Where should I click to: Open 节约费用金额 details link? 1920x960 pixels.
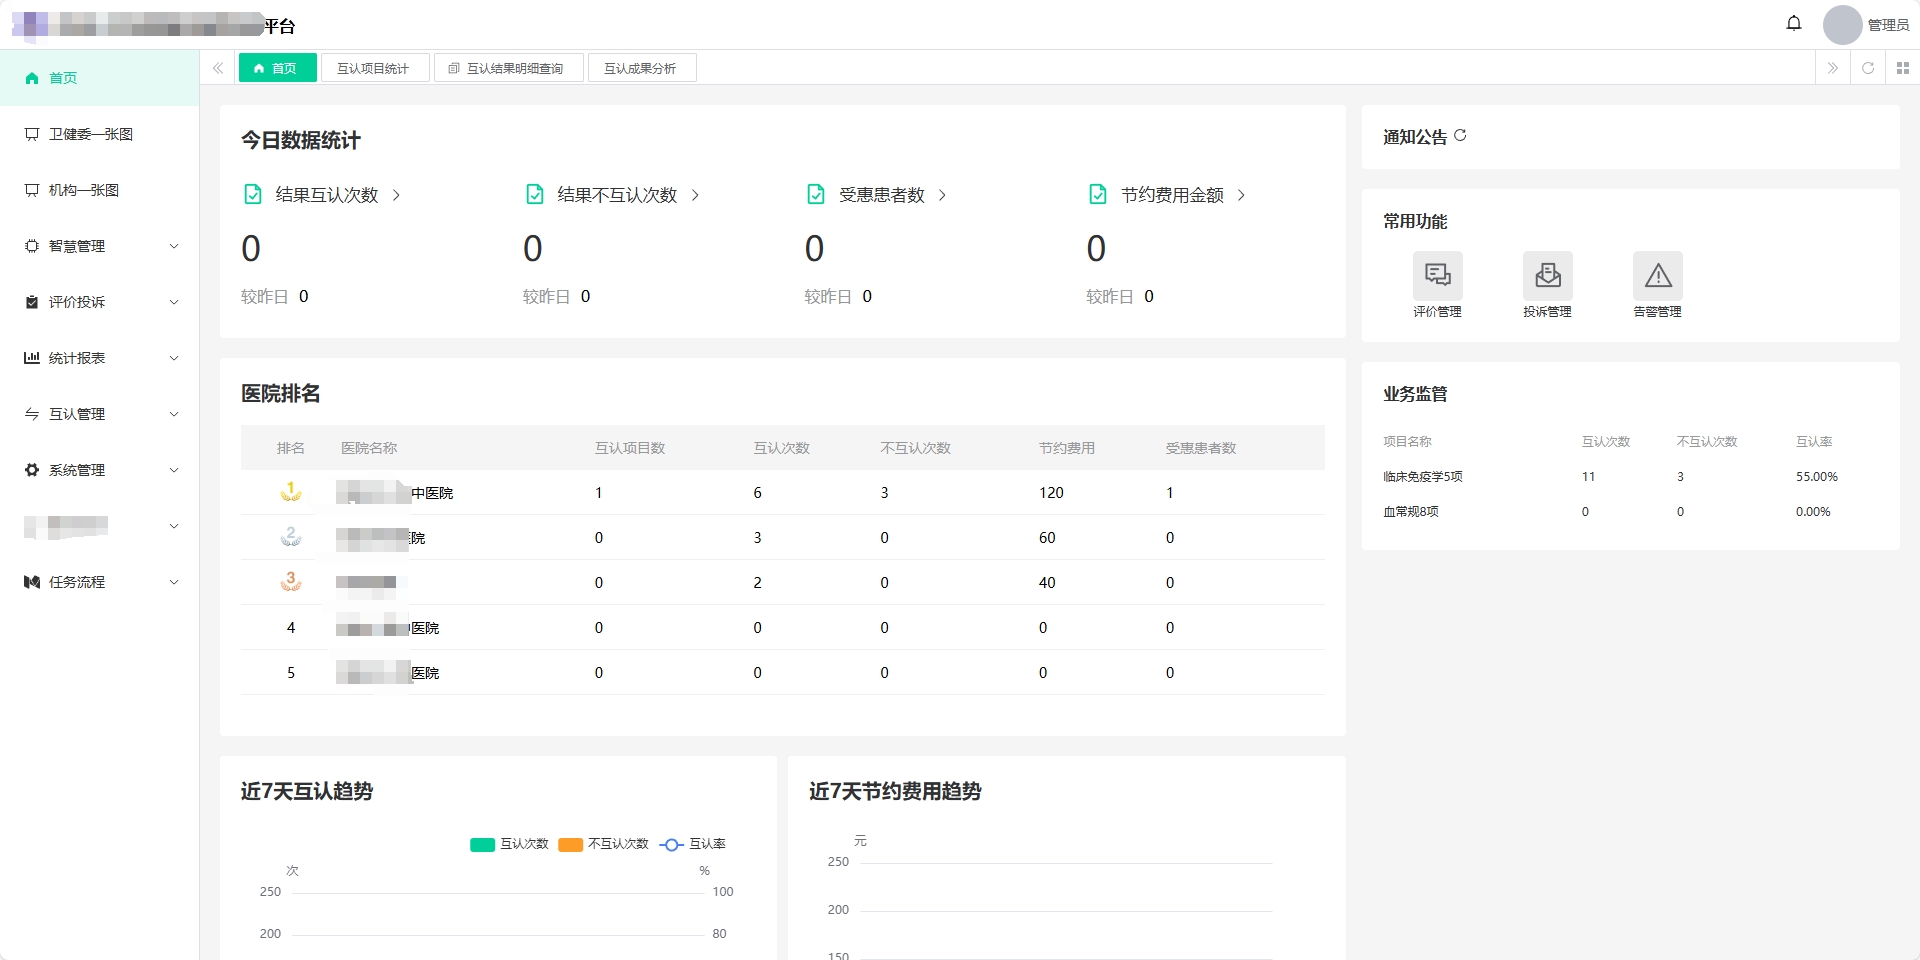pyautogui.click(x=1241, y=195)
